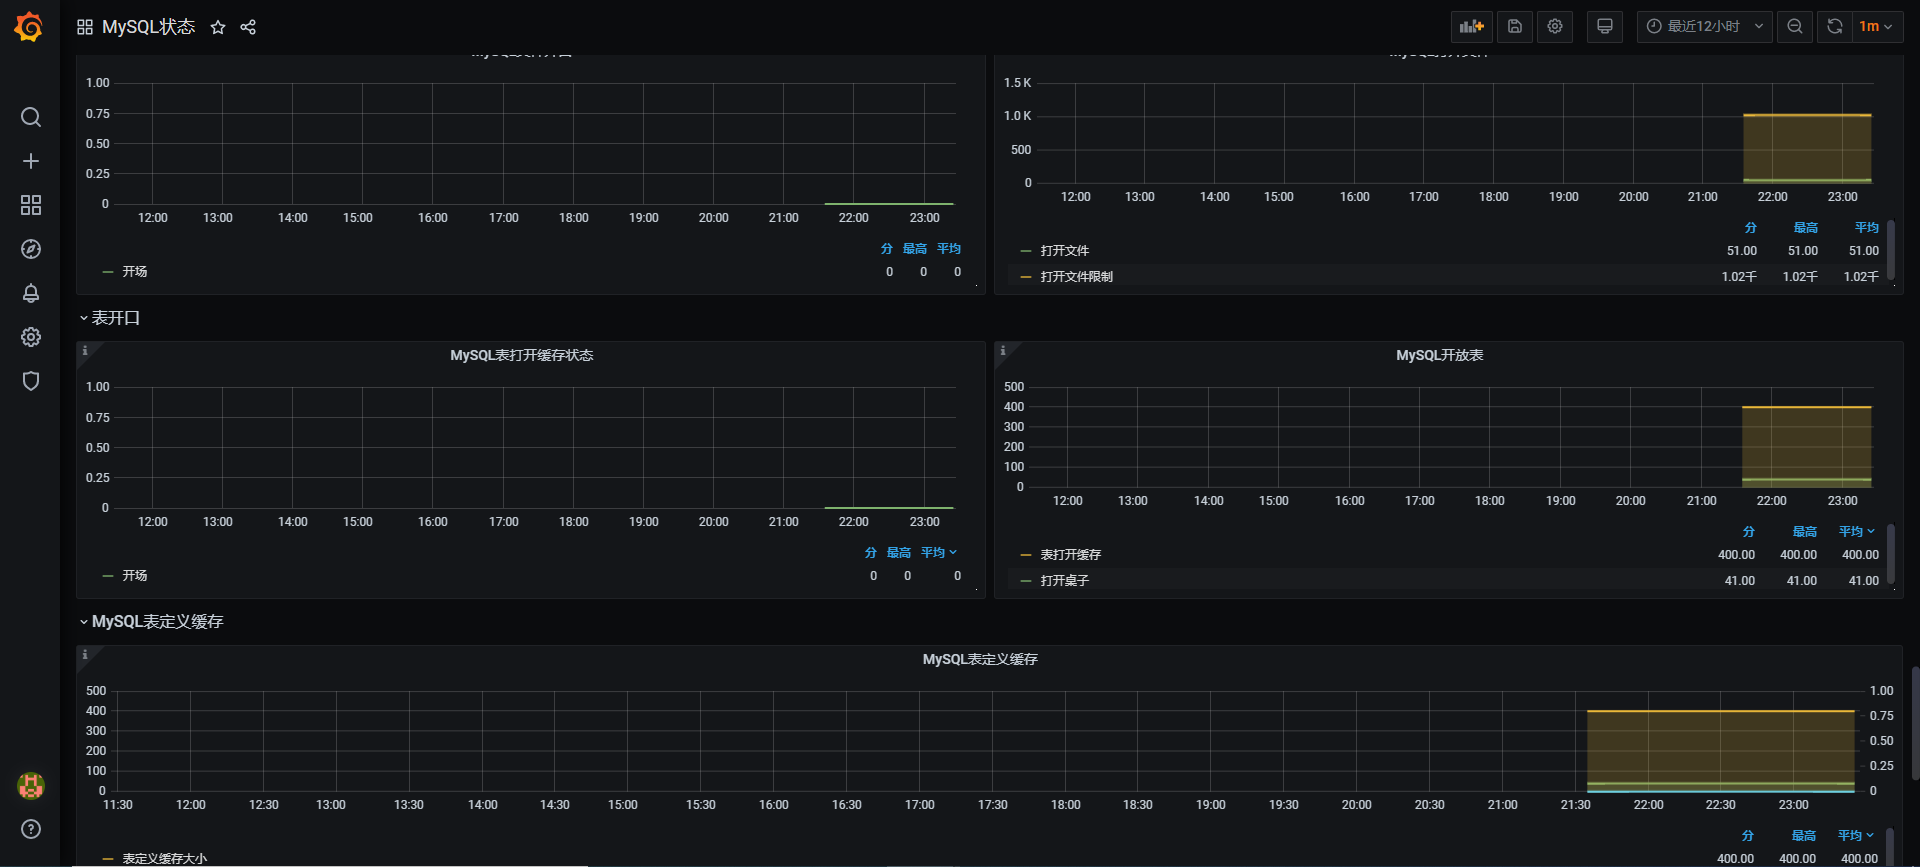Viewport: 1920px width, 867px height.
Task: Open the 1m refresh interval dropdown
Action: [x=1877, y=26]
